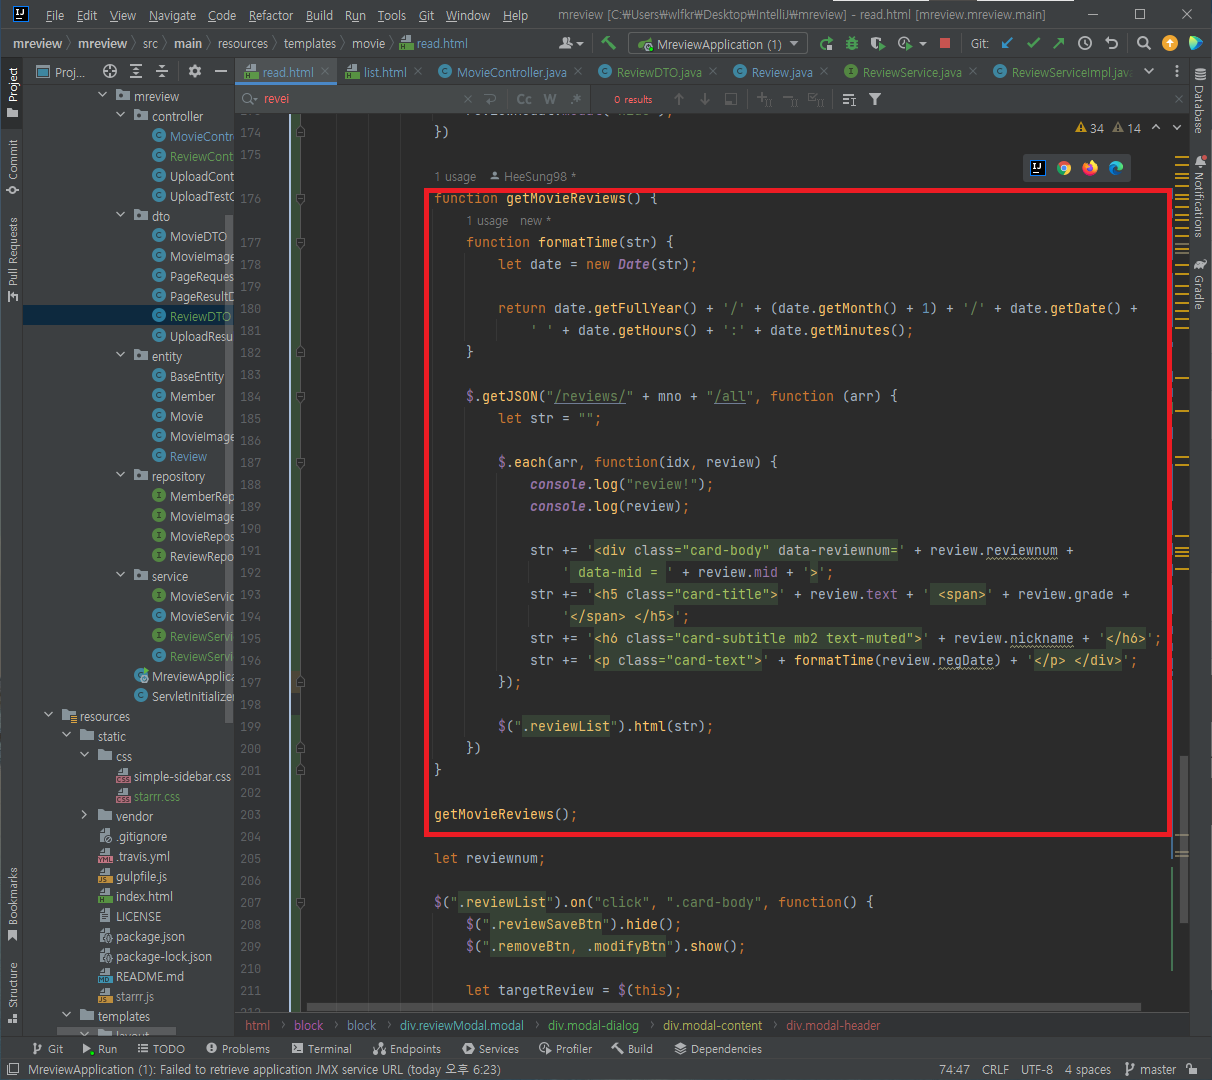Toggle Words (W) option in find bar
The image size is (1212, 1080).
pyautogui.click(x=550, y=99)
